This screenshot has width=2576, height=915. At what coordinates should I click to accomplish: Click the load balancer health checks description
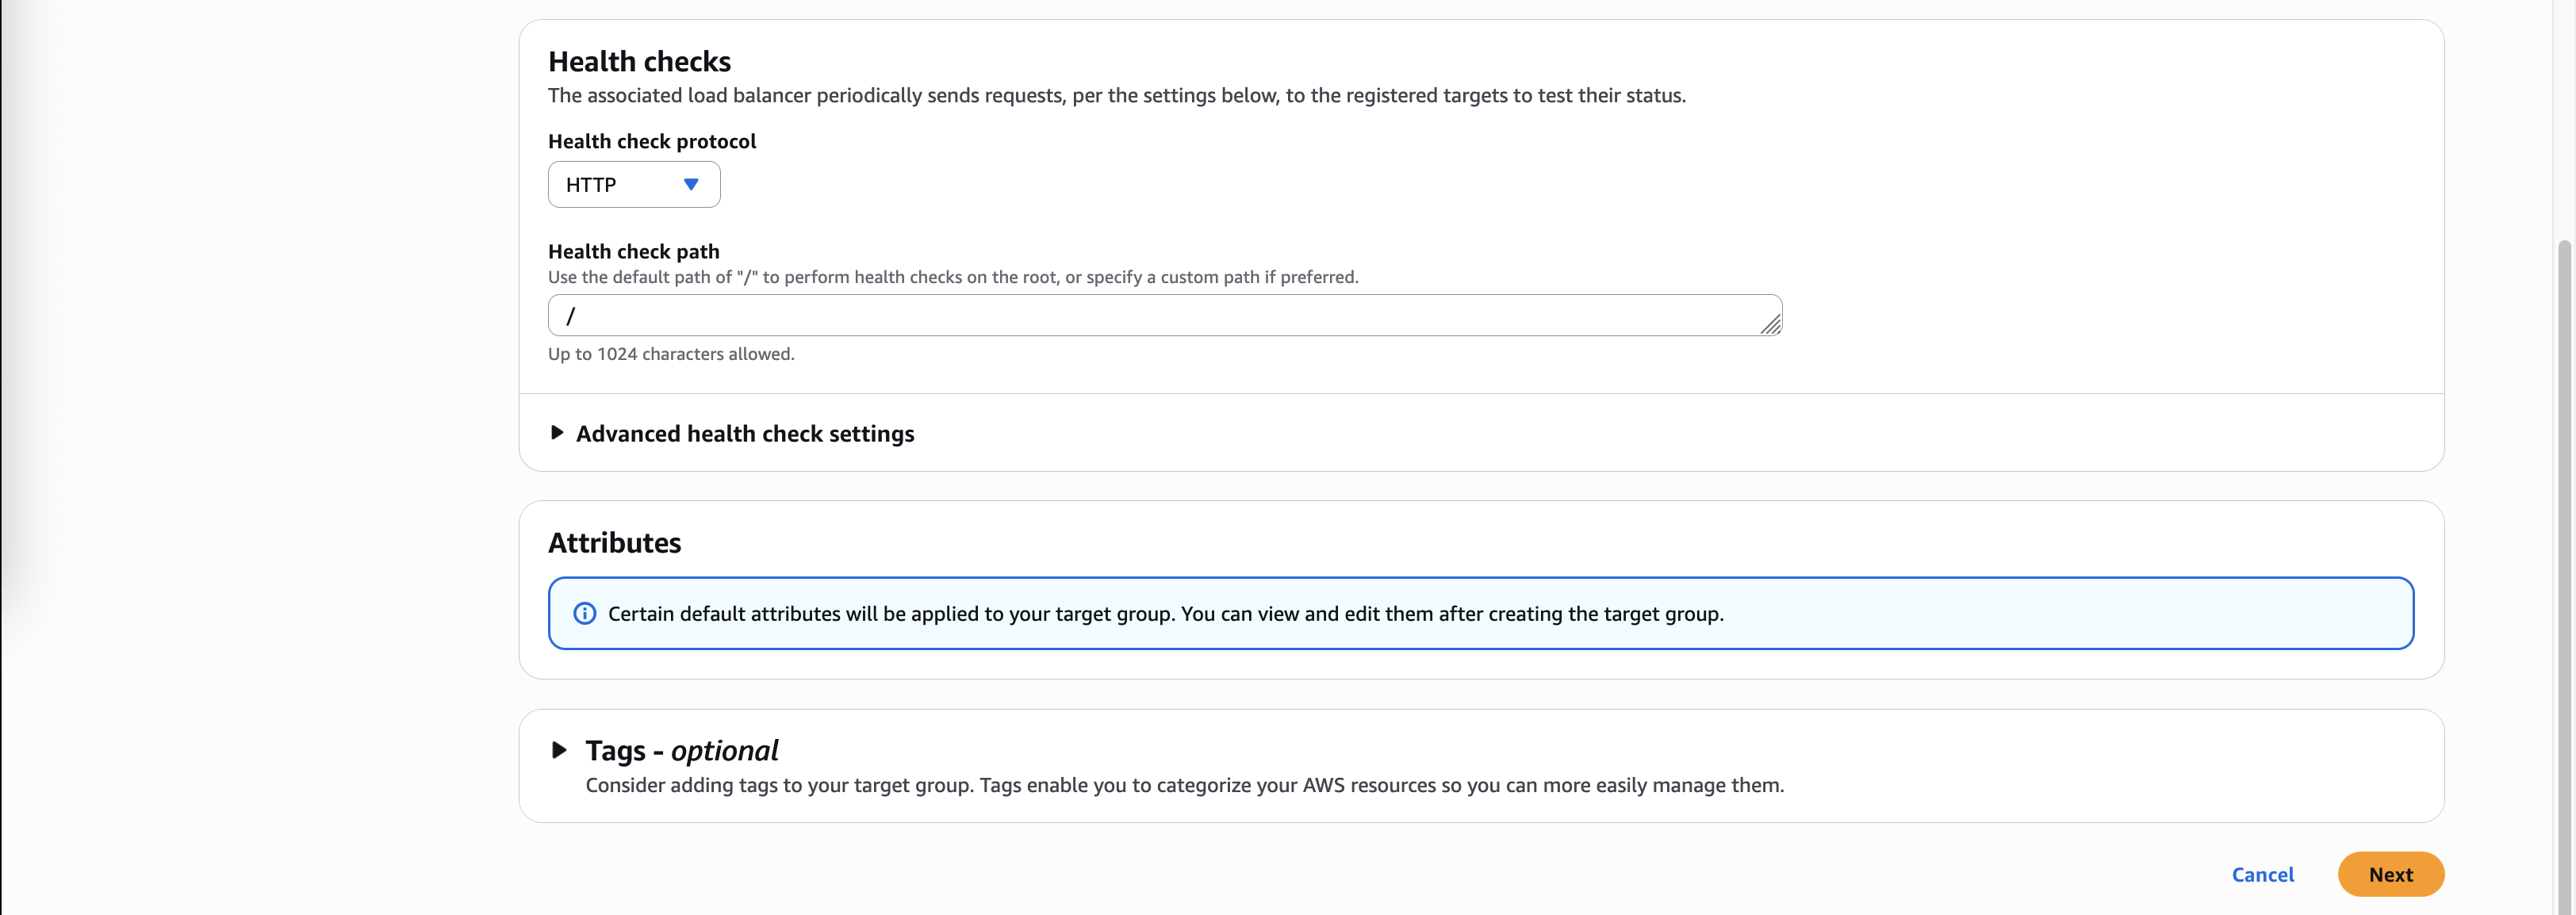click(1116, 96)
